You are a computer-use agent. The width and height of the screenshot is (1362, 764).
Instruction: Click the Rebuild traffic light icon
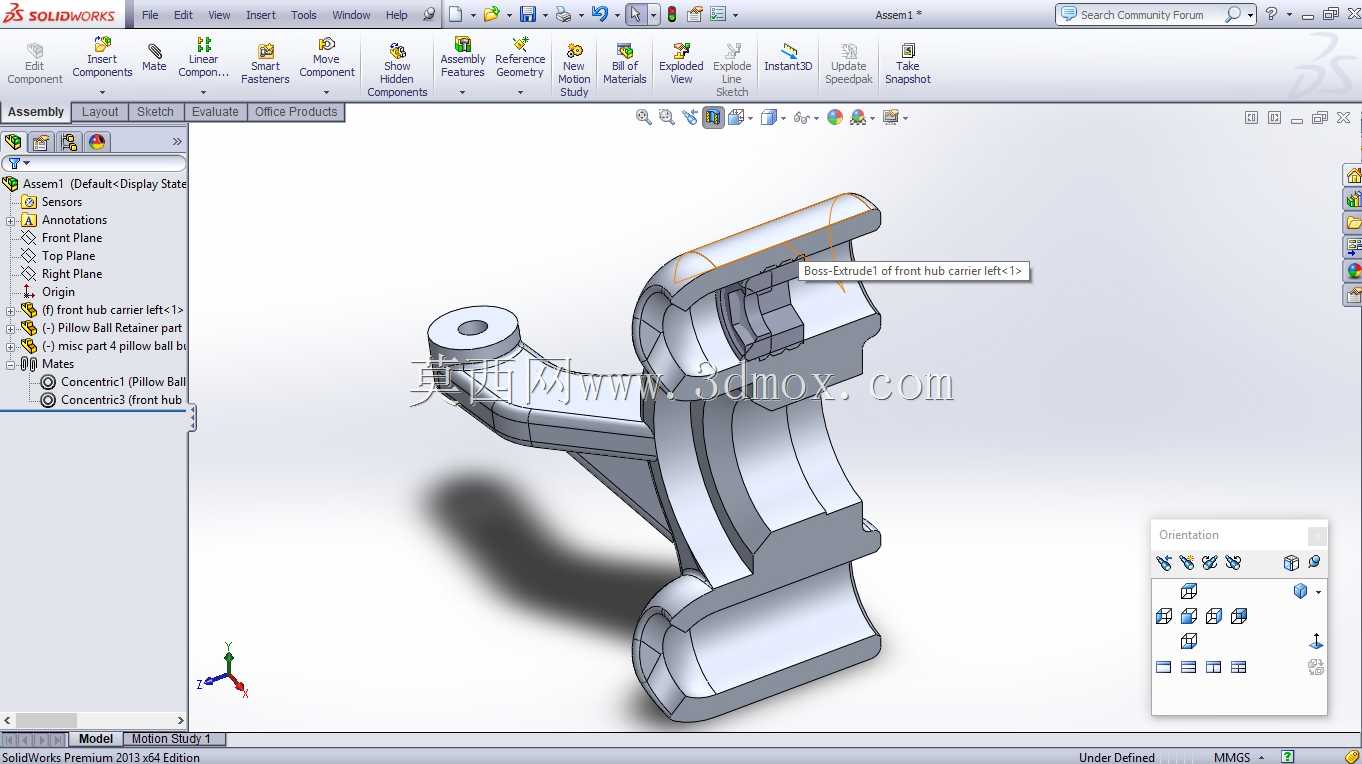click(671, 14)
